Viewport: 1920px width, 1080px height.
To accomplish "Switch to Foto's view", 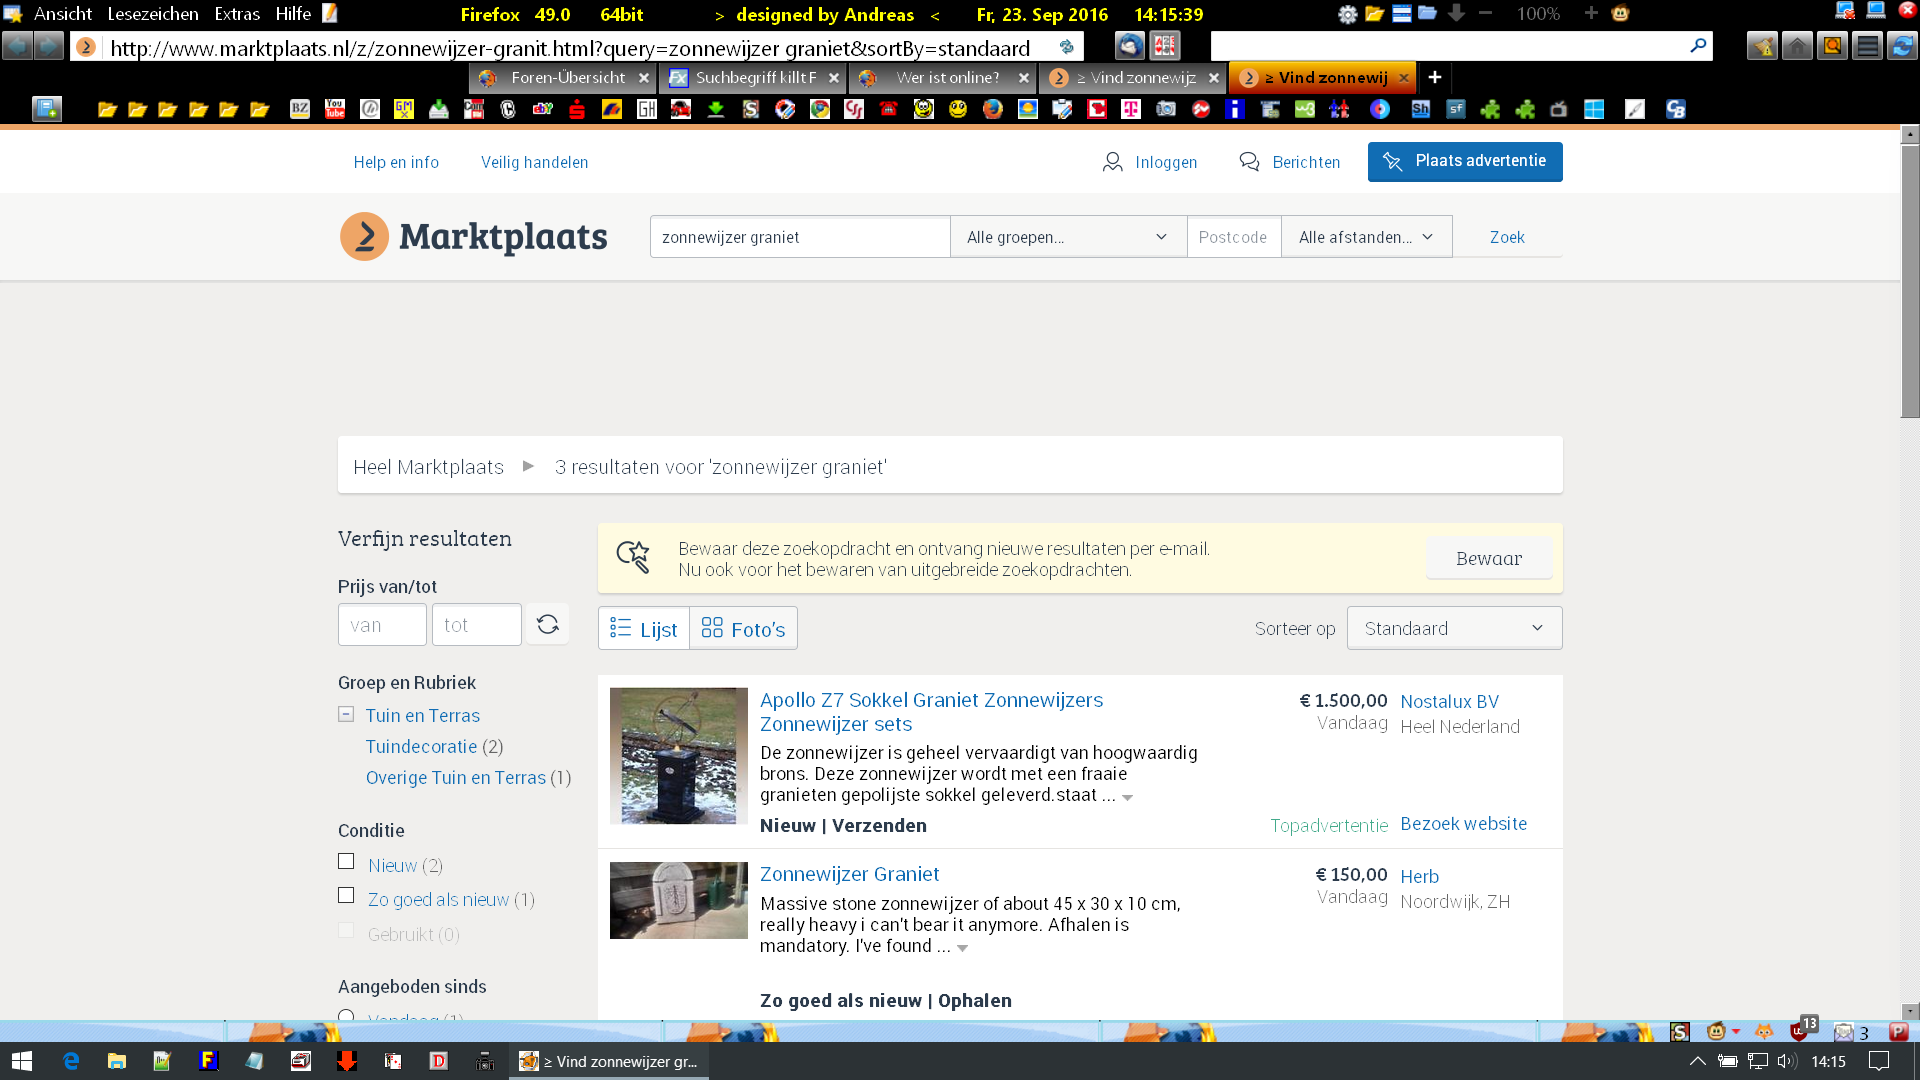I will coord(743,629).
